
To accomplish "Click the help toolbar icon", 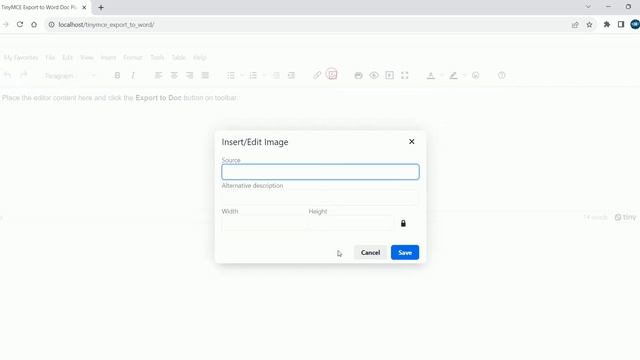I will coord(502,76).
